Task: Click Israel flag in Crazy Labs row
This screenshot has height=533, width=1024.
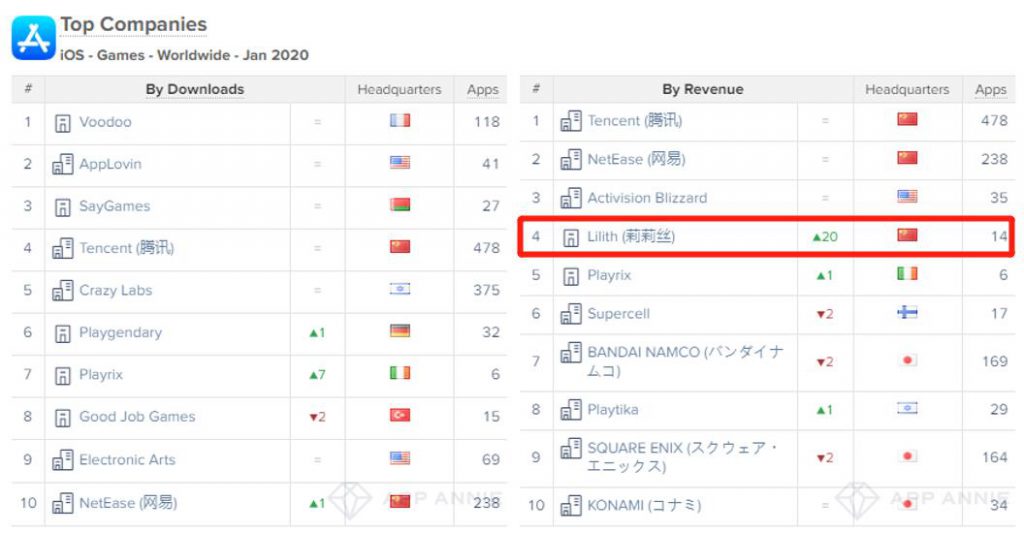Action: [400, 289]
